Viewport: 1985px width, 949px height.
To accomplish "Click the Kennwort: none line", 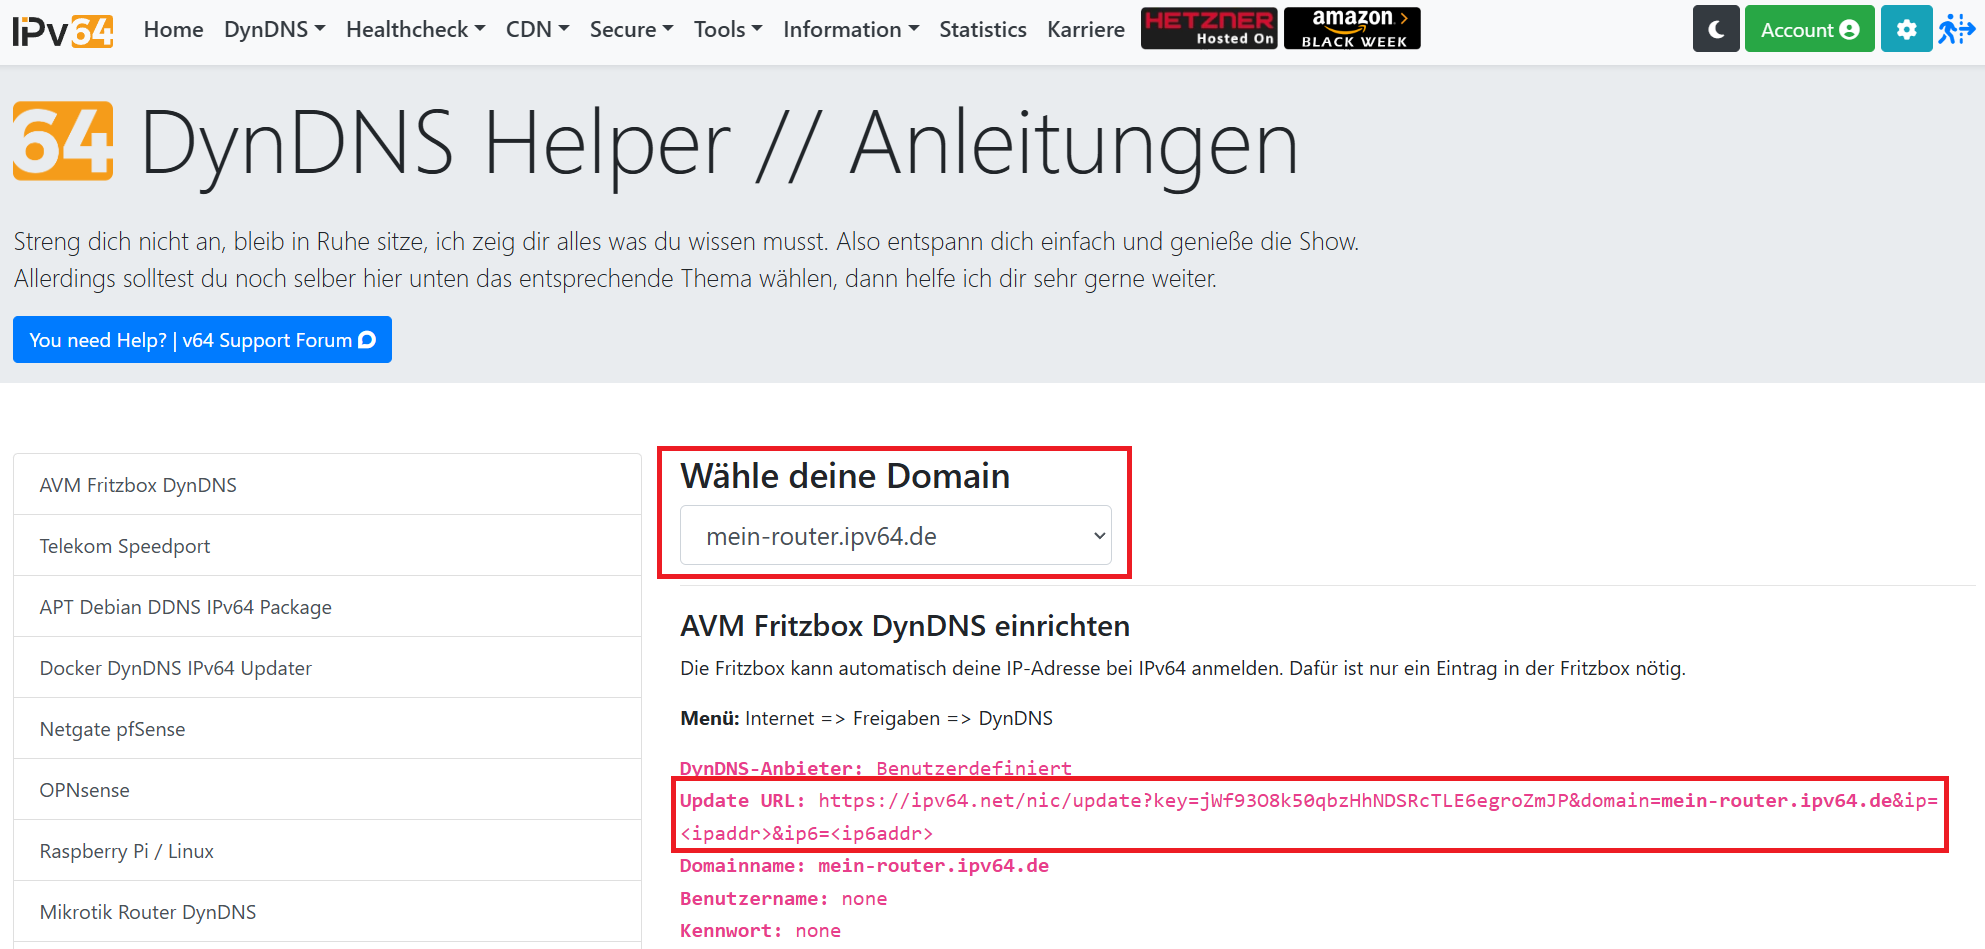I will tap(760, 930).
